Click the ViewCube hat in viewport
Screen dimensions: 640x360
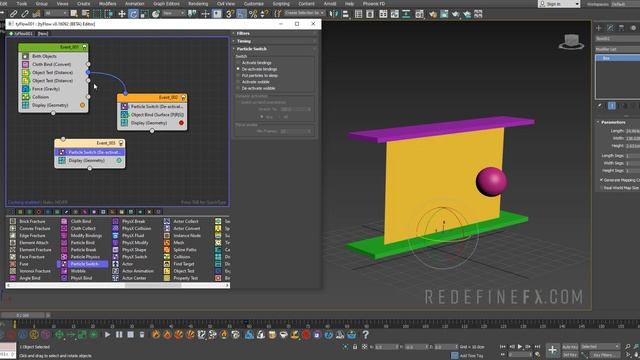(571, 41)
